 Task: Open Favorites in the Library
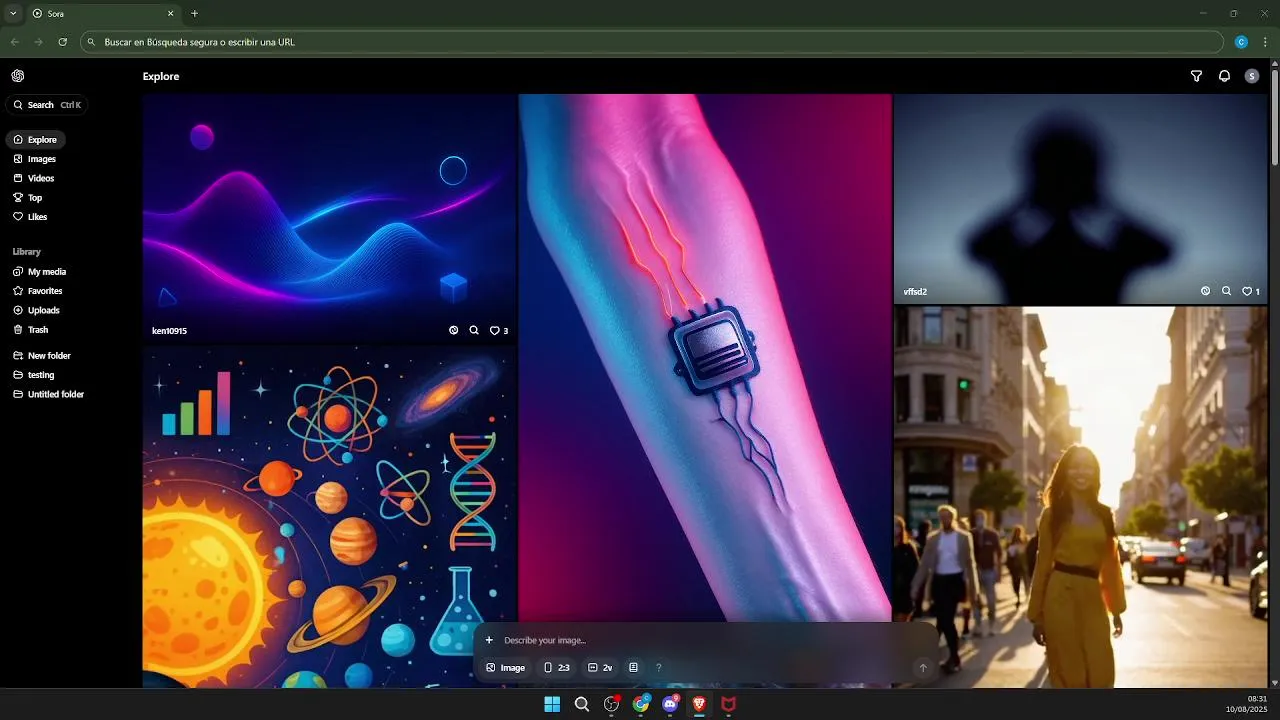coord(38,291)
